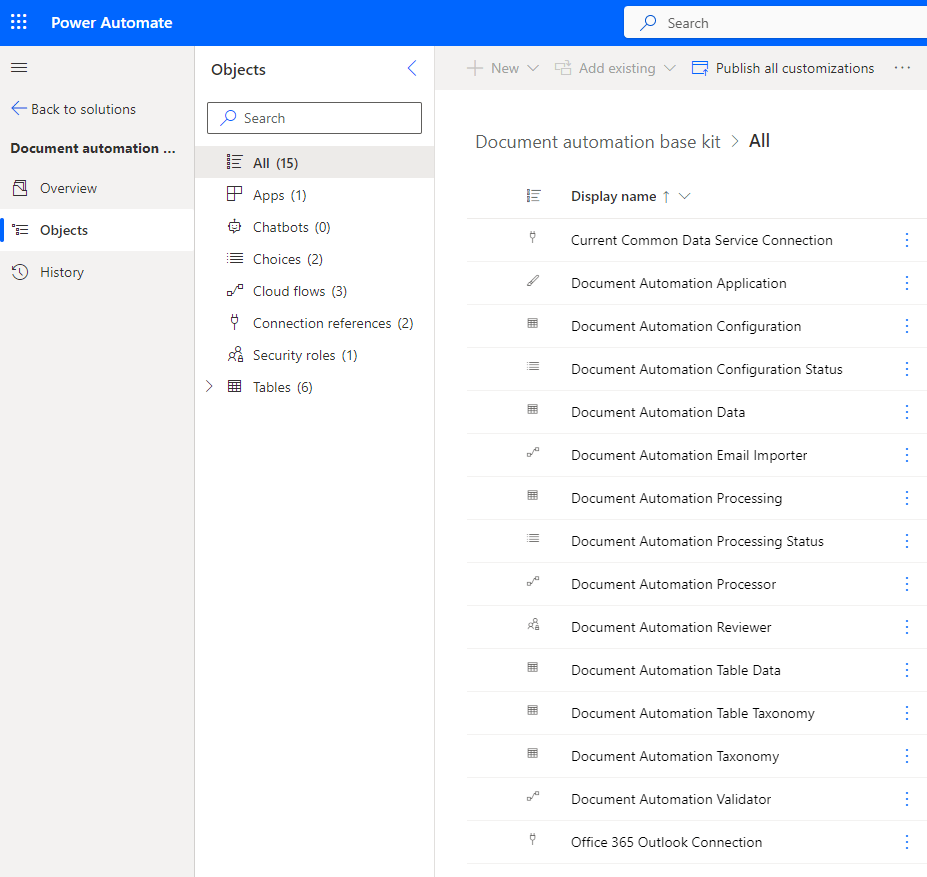Click Publish all customizations button
The width and height of the screenshot is (927, 877).
(x=783, y=68)
